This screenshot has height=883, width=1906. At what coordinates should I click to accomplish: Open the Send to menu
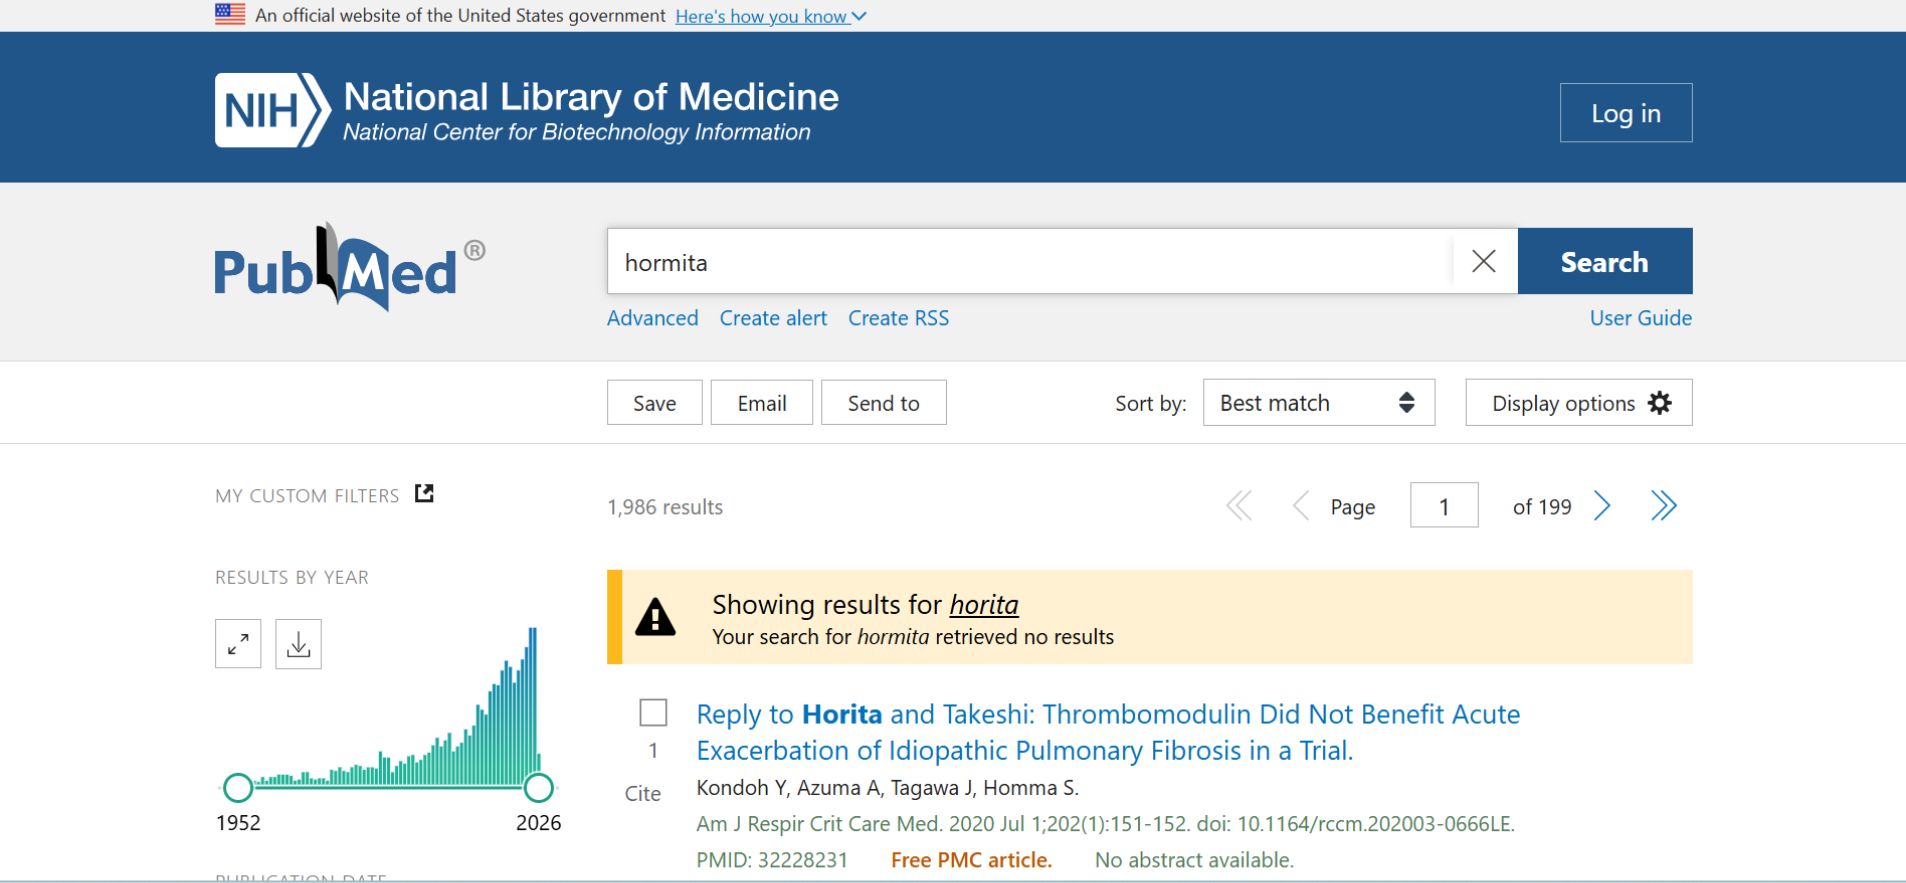(x=884, y=402)
